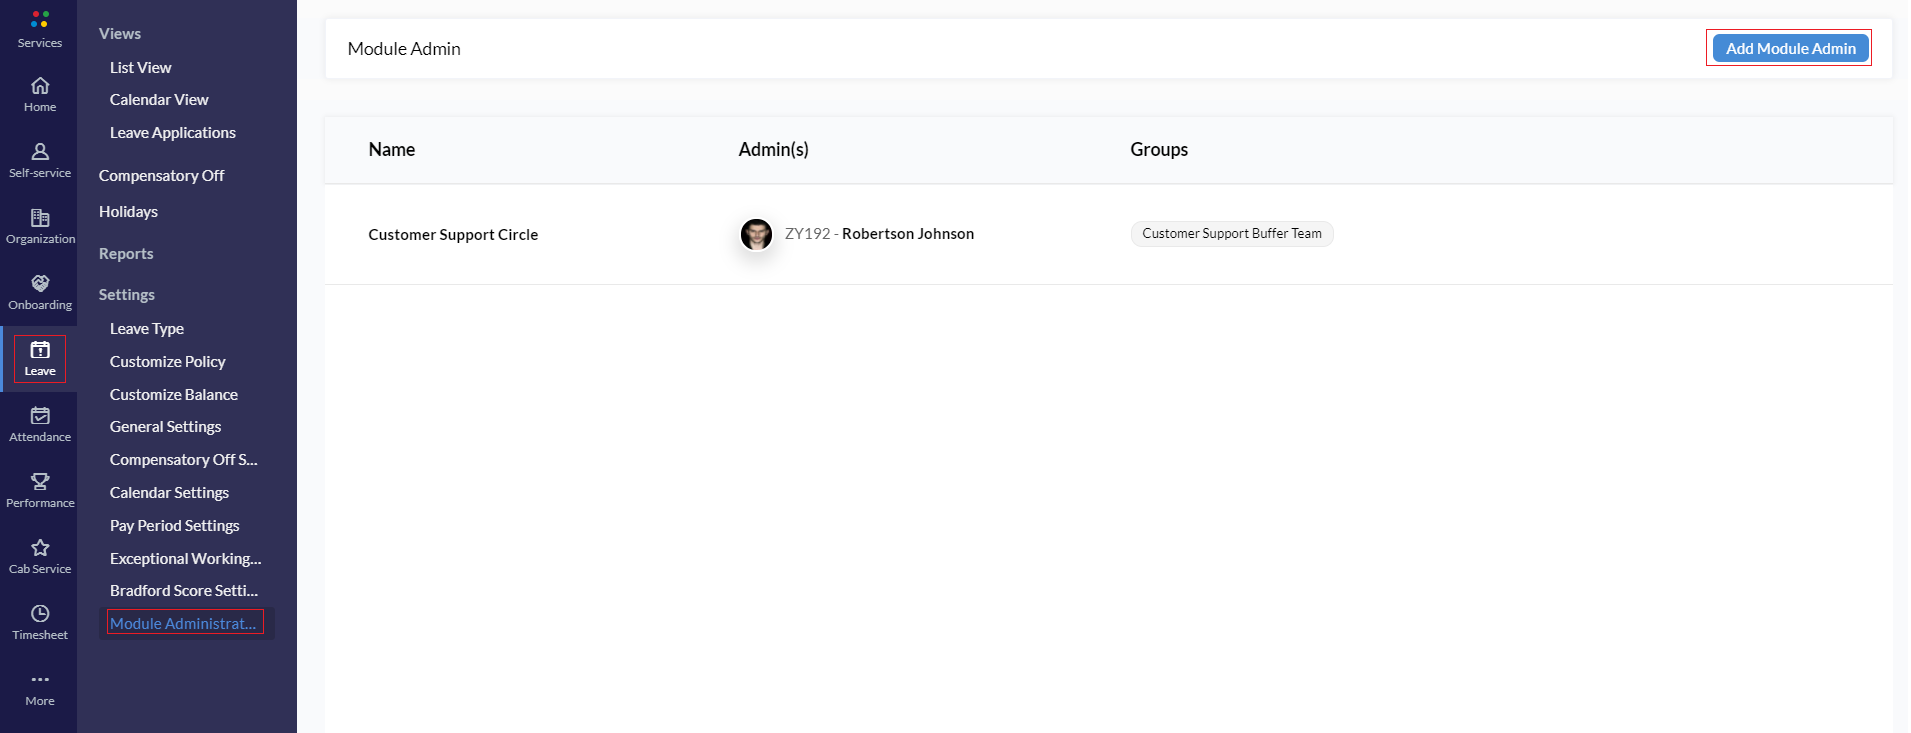Open General Settings
Viewport: 1911px width, 733px height.
(x=166, y=427)
